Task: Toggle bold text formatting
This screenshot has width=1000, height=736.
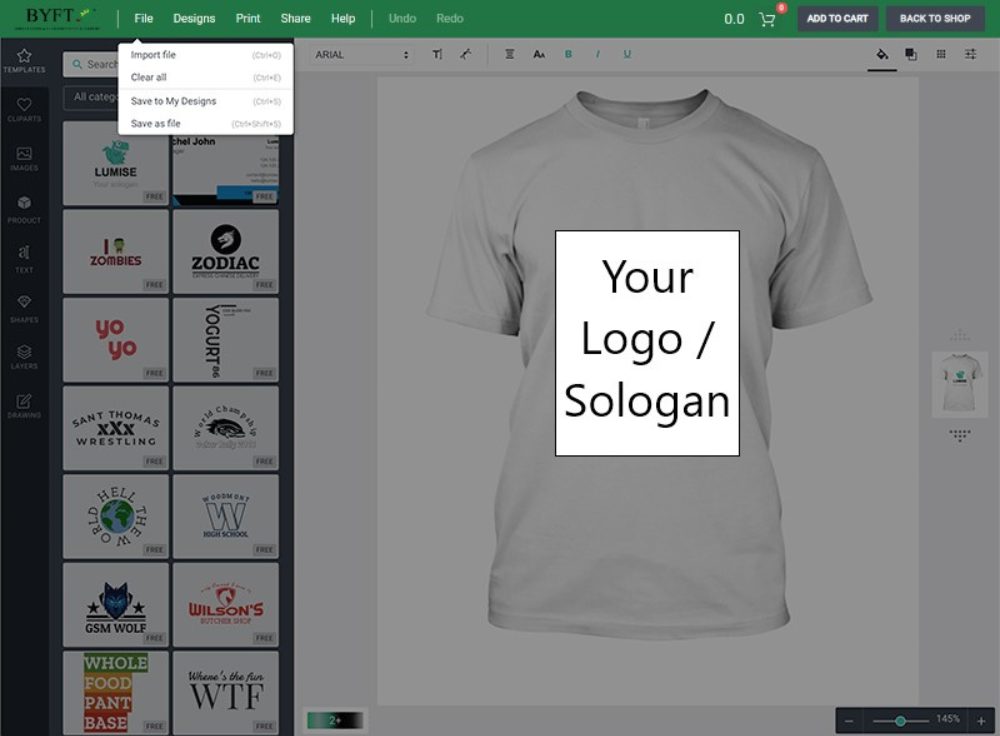Action: [x=568, y=54]
